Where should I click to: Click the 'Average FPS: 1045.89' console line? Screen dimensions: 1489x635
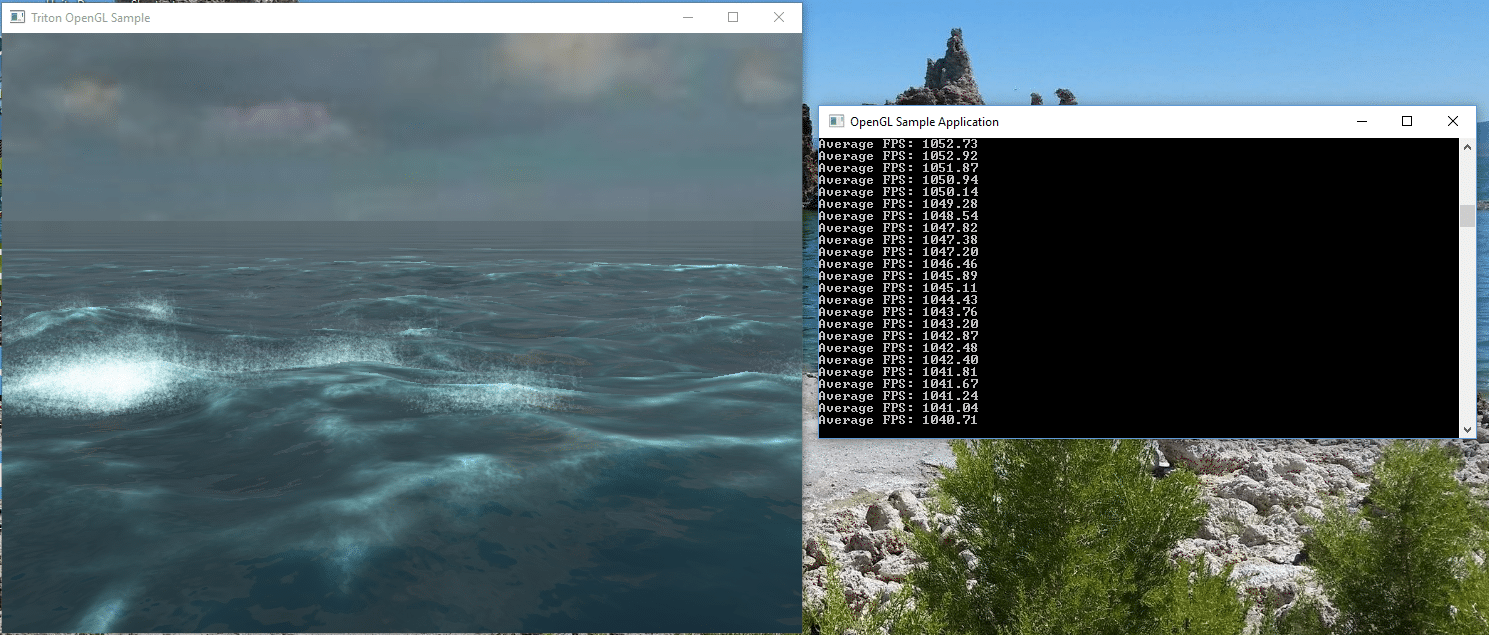click(898, 276)
